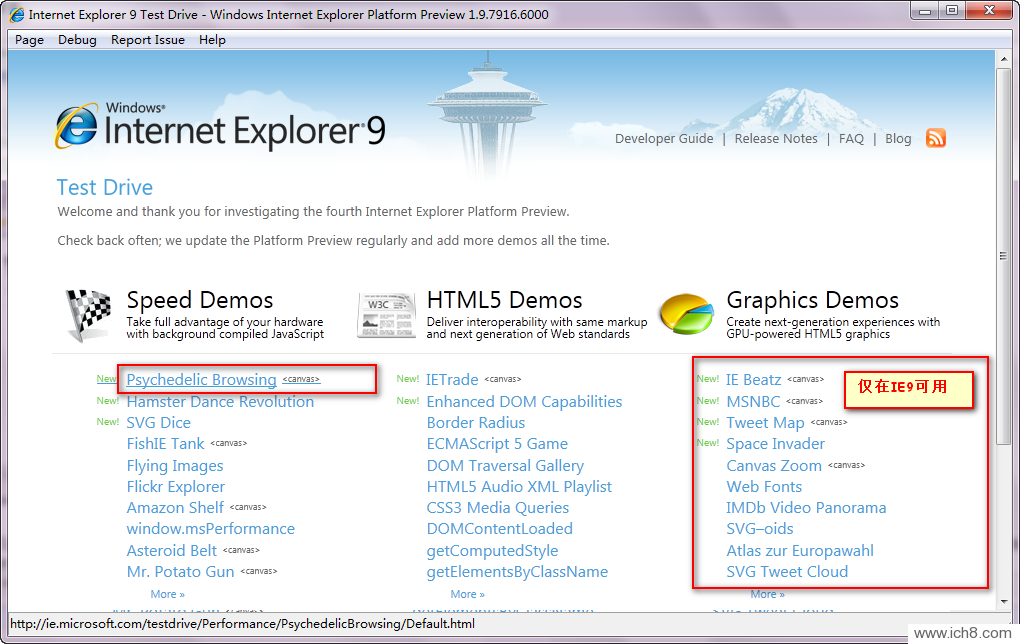Image resolution: width=1020 pixels, height=644 pixels.
Task: Go to the FAQ page
Action: point(851,139)
